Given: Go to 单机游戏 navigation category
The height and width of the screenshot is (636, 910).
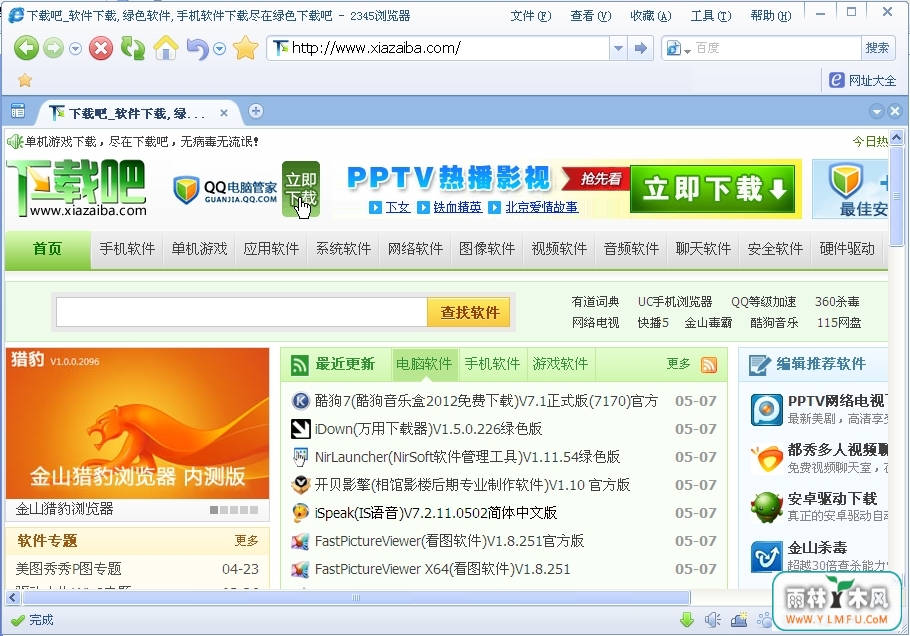Looking at the screenshot, I should 199,249.
